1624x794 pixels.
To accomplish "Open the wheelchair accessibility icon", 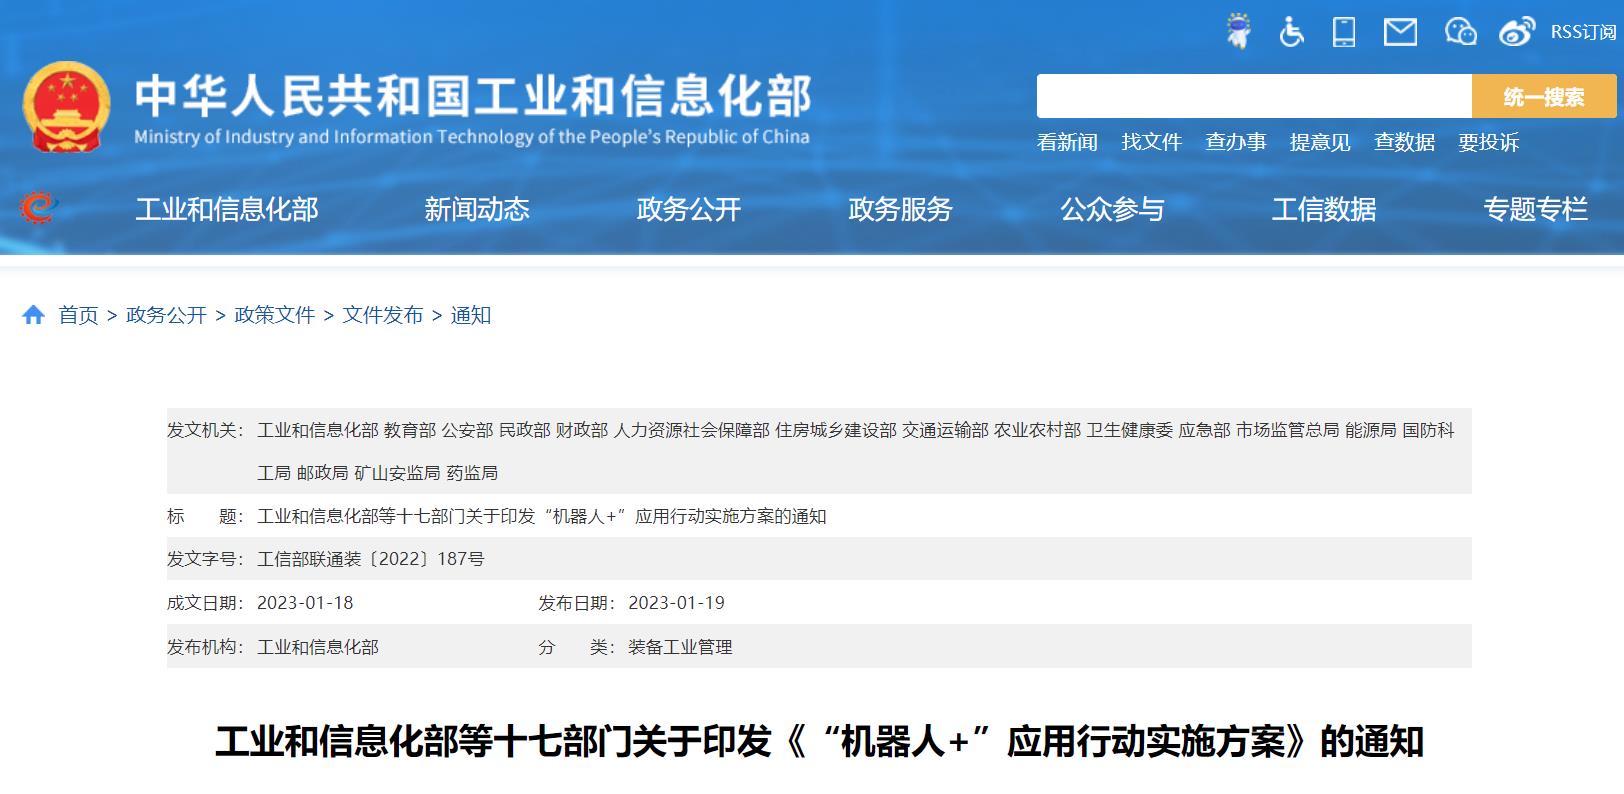I will coord(1291,32).
